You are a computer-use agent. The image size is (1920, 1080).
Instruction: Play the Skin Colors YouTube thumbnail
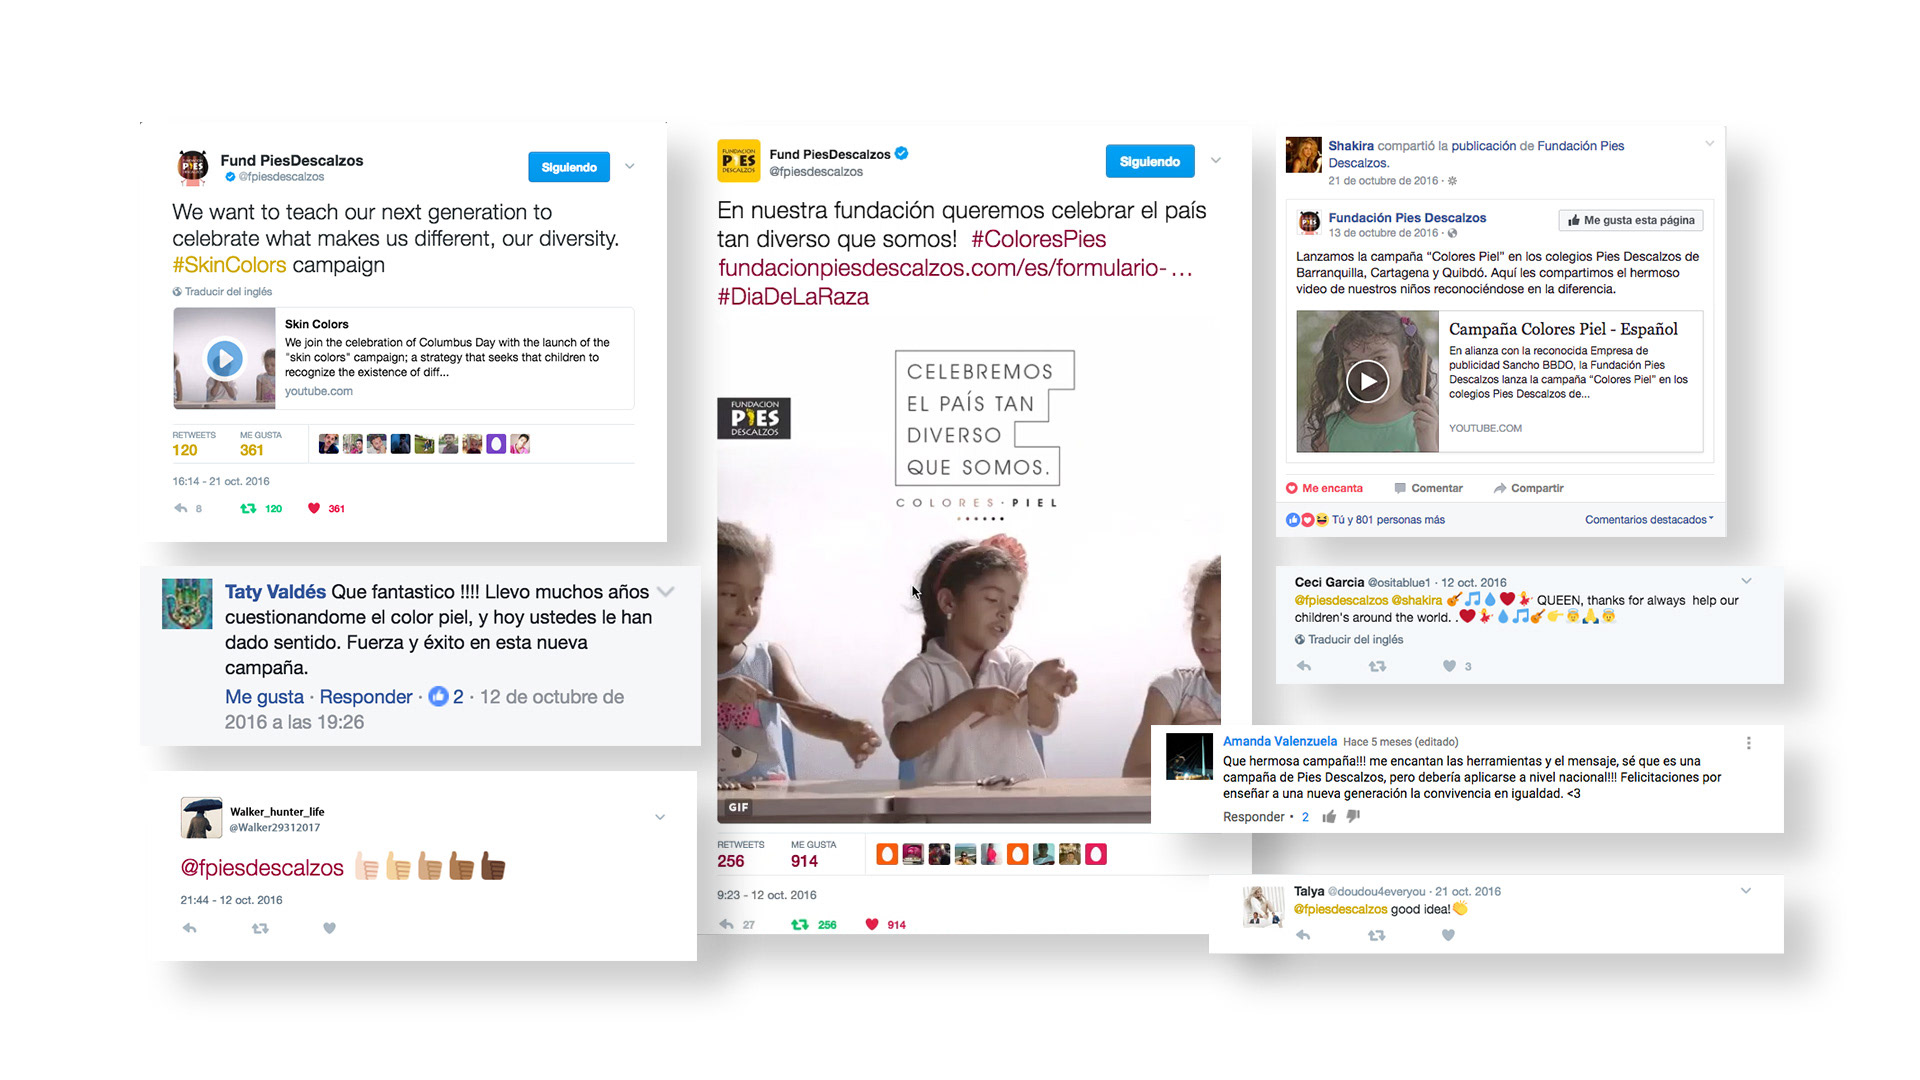pos(225,358)
